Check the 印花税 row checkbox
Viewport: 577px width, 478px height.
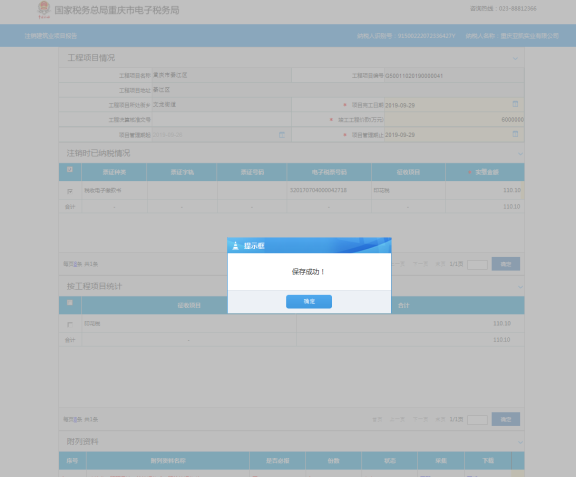[70, 324]
